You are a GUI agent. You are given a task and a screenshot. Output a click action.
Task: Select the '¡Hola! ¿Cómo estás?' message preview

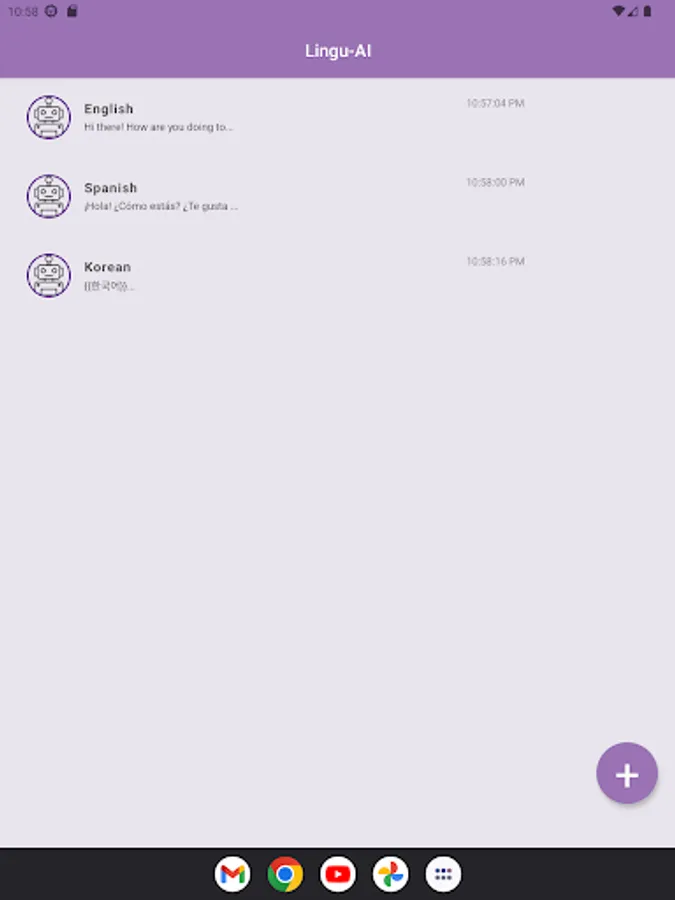[161, 206]
